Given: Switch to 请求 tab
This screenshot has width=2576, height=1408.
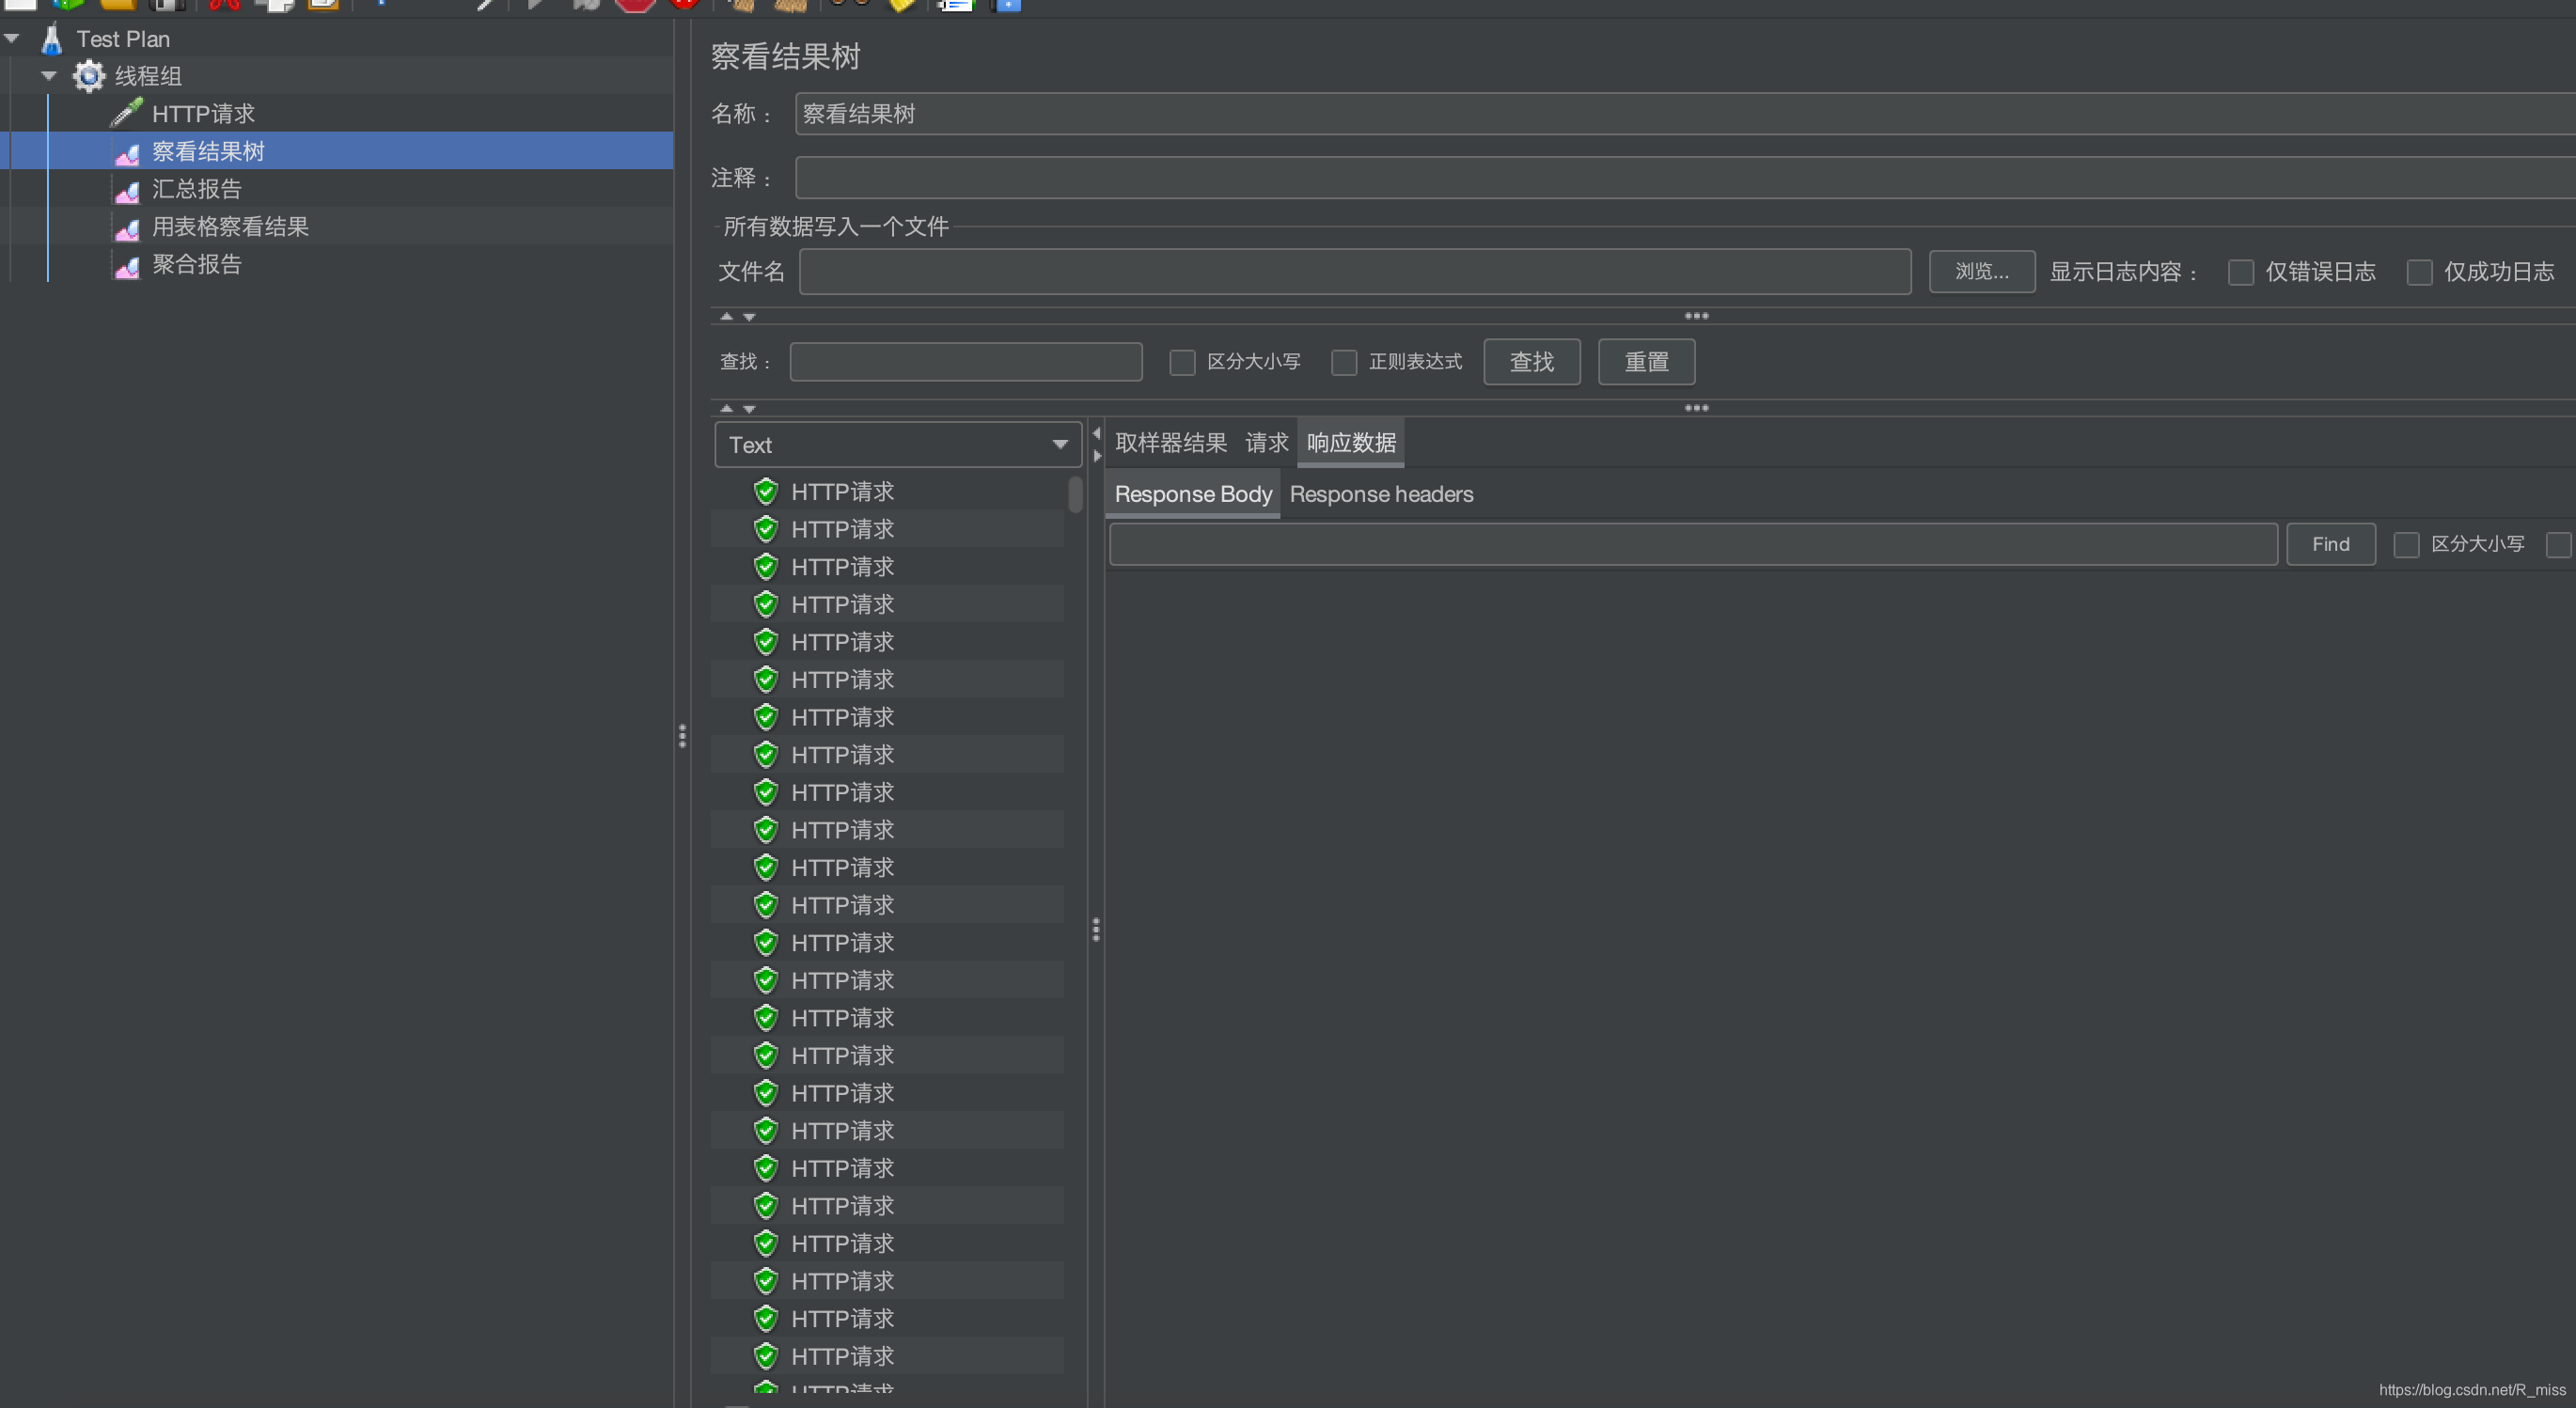Looking at the screenshot, I should (1264, 442).
